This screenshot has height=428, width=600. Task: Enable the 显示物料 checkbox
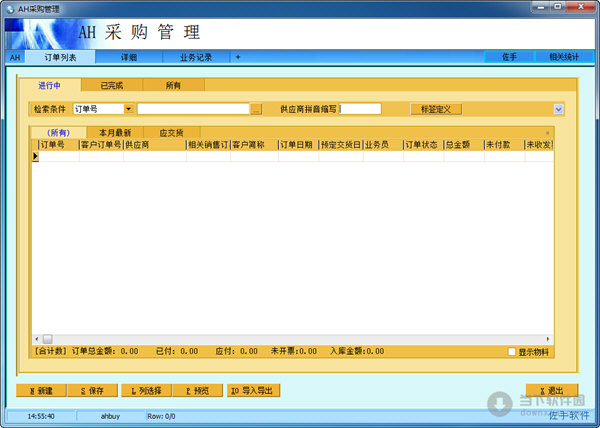512,352
